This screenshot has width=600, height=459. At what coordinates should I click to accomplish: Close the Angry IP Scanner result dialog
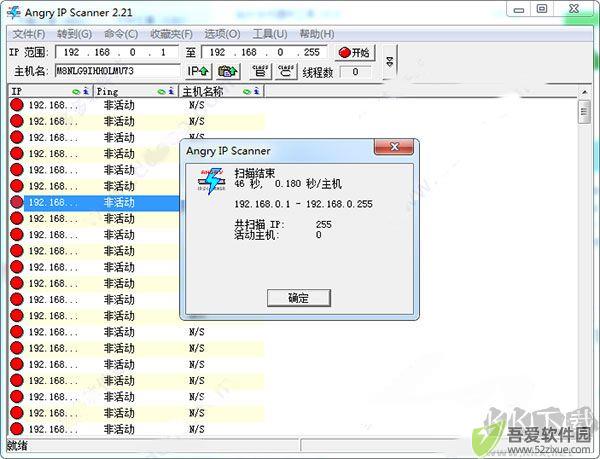(394, 146)
